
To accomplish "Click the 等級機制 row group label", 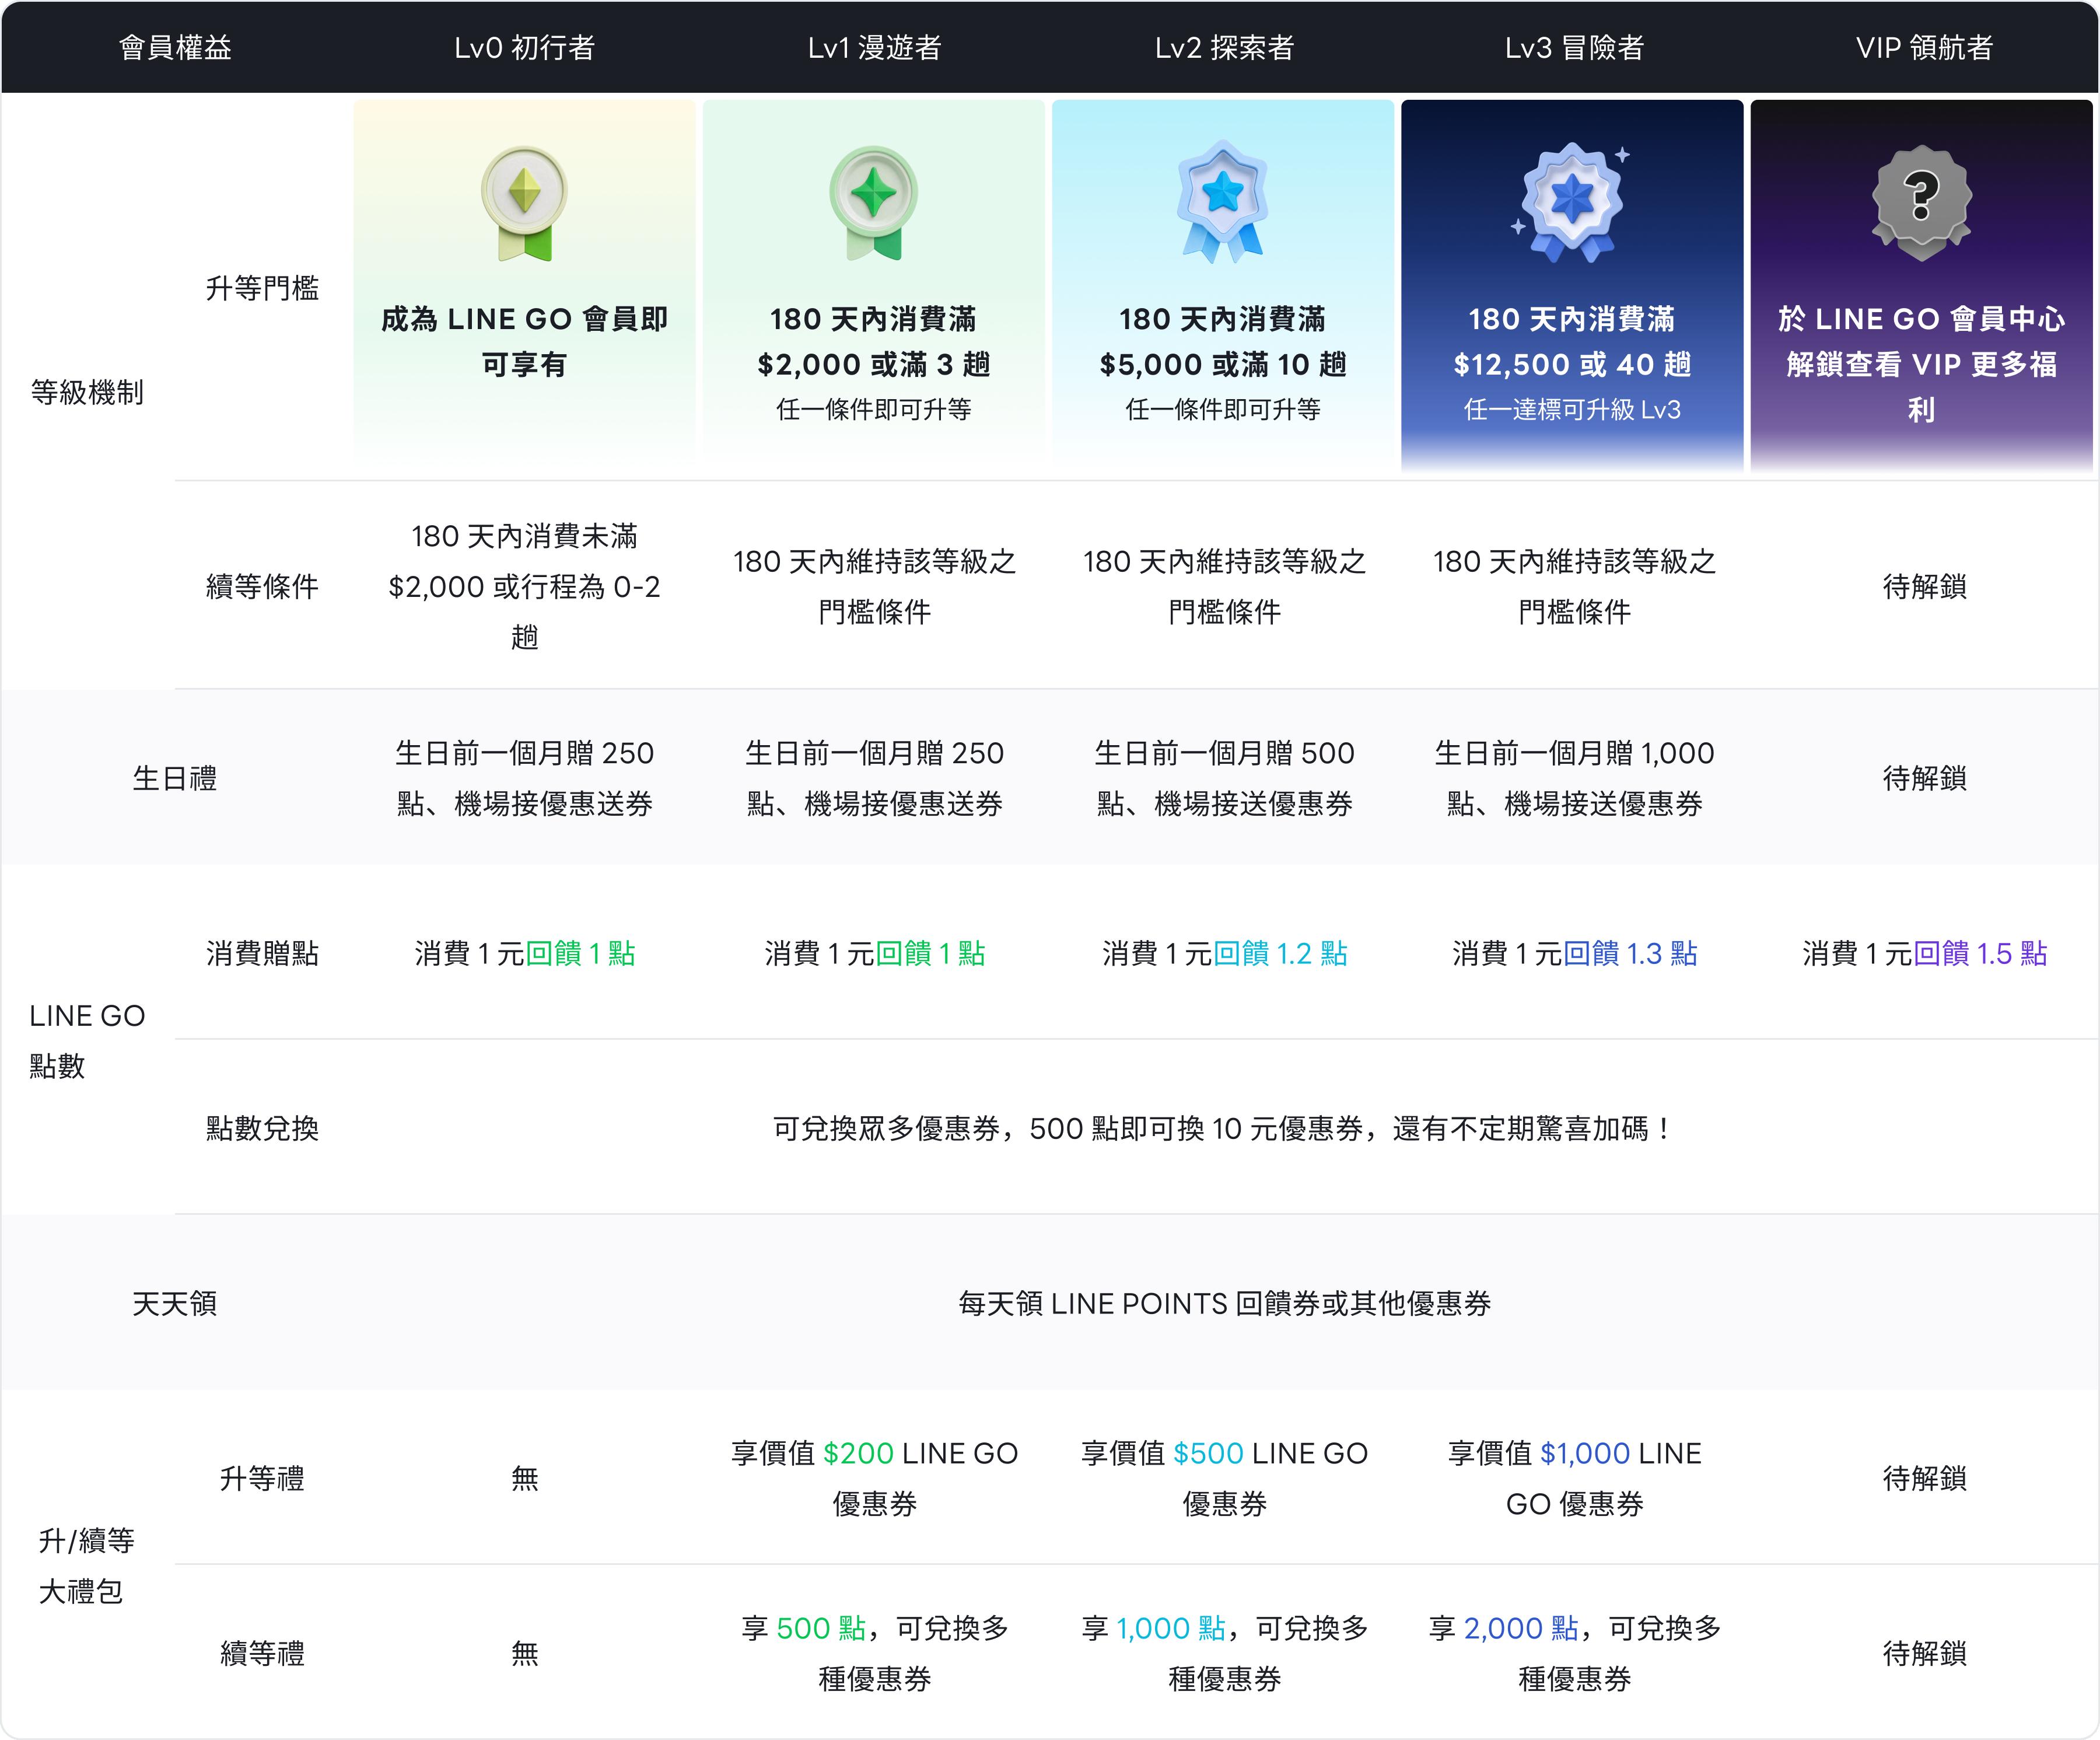I will [x=87, y=392].
